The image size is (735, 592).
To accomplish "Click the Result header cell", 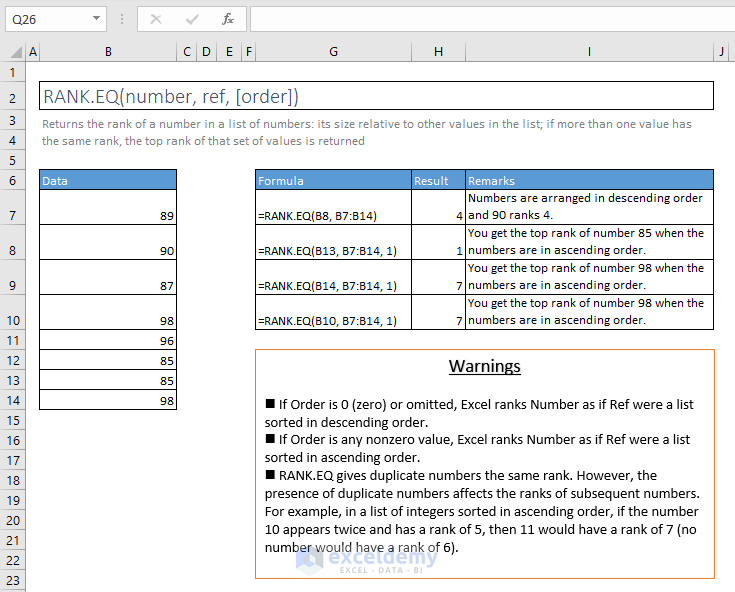I will click(x=438, y=180).
